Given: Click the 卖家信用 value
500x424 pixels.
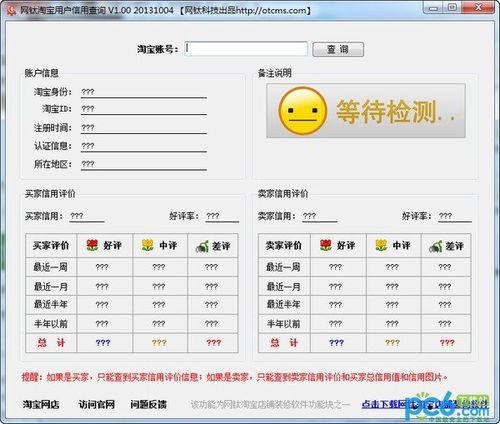Looking at the screenshot, I should (320, 216).
